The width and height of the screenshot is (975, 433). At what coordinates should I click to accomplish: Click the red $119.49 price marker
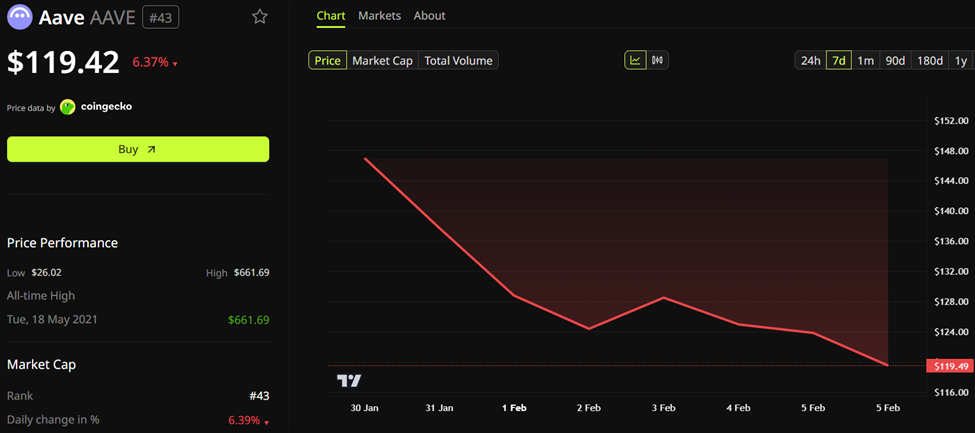950,366
